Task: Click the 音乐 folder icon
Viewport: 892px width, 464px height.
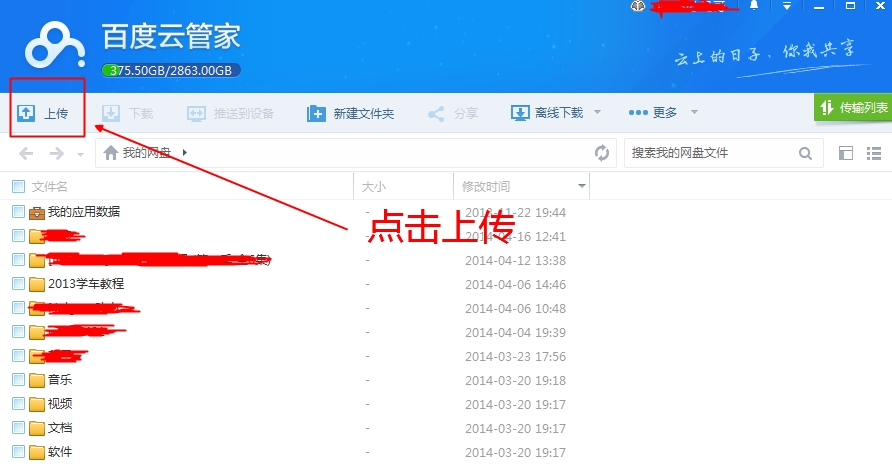Action: [x=37, y=380]
